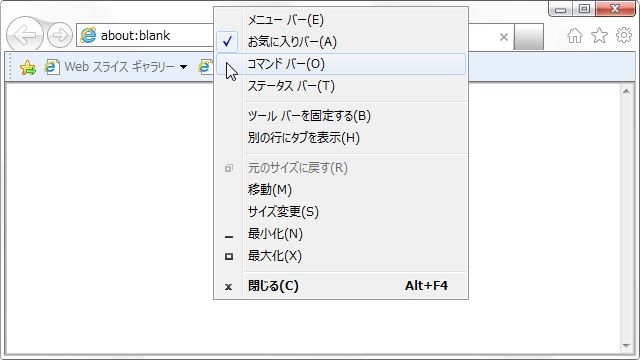Choose 閉じる(C) in the context menu
The height and width of the screenshot is (360, 640).
coord(341,286)
